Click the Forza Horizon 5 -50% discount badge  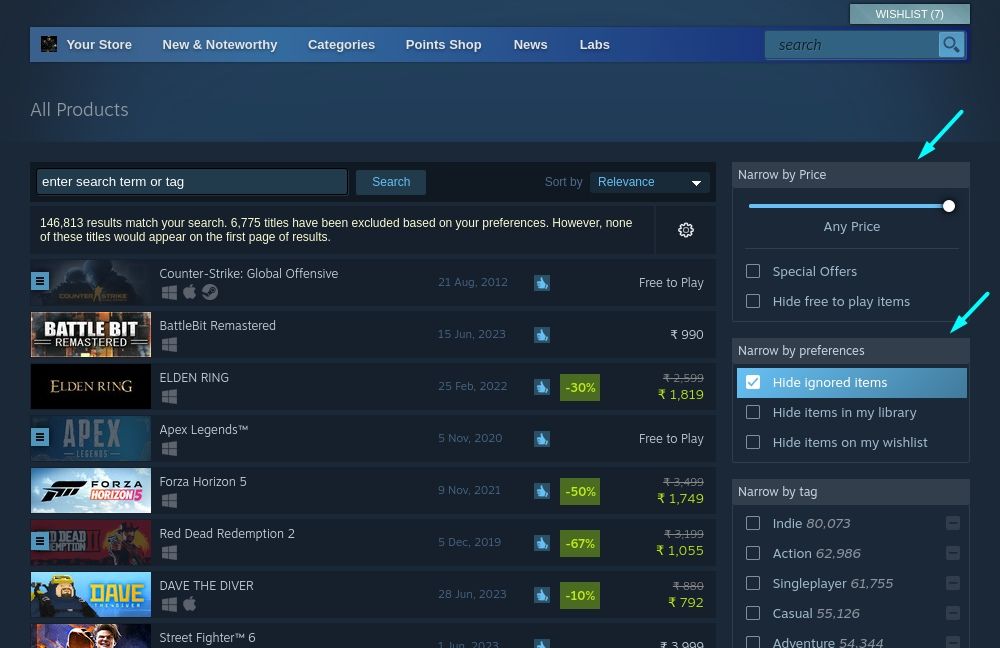click(x=580, y=491)
